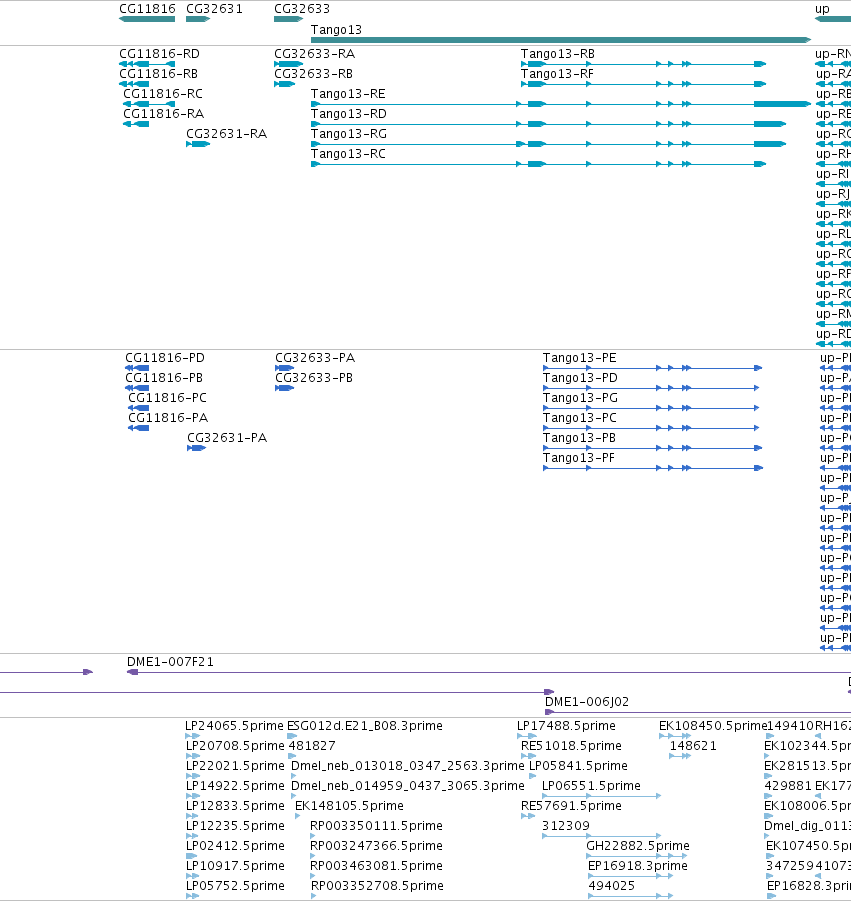Select the Tango13-RB transcript label
The height and width of the screenshot is (901, 851).
[x=557, y=54]
